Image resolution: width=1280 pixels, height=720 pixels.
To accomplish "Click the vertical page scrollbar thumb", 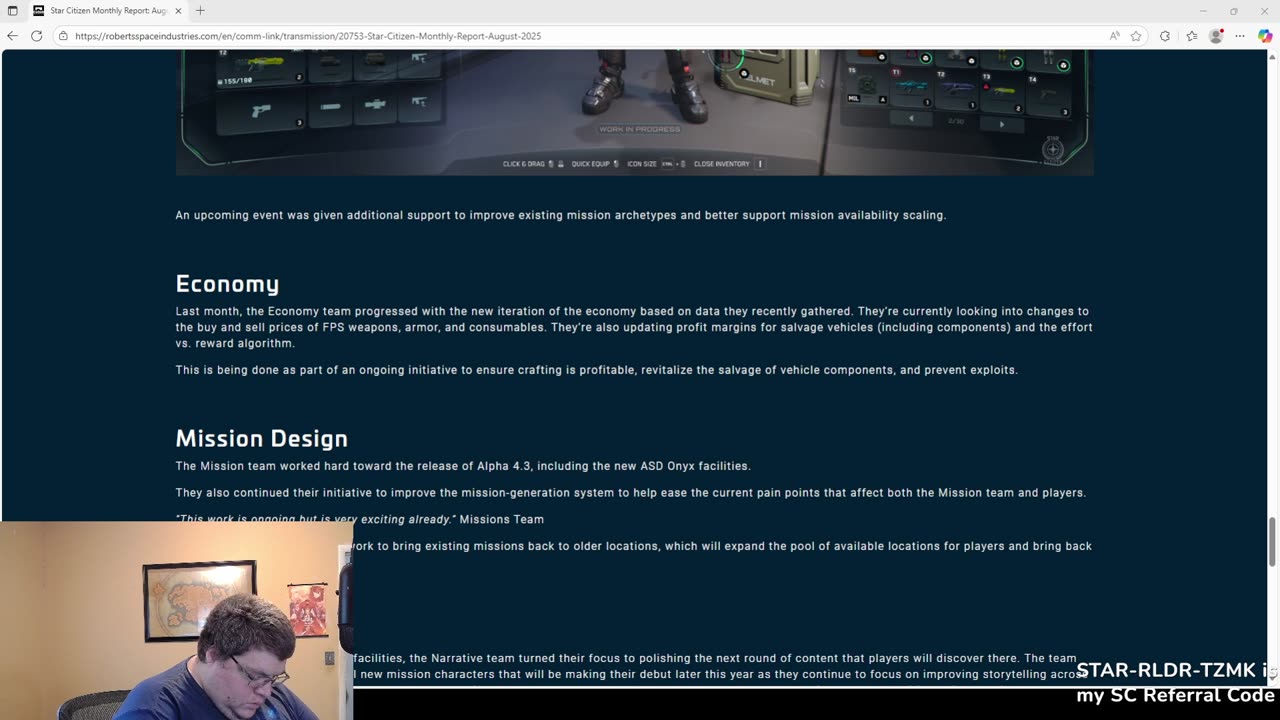I will click(x=1273, y=542).
